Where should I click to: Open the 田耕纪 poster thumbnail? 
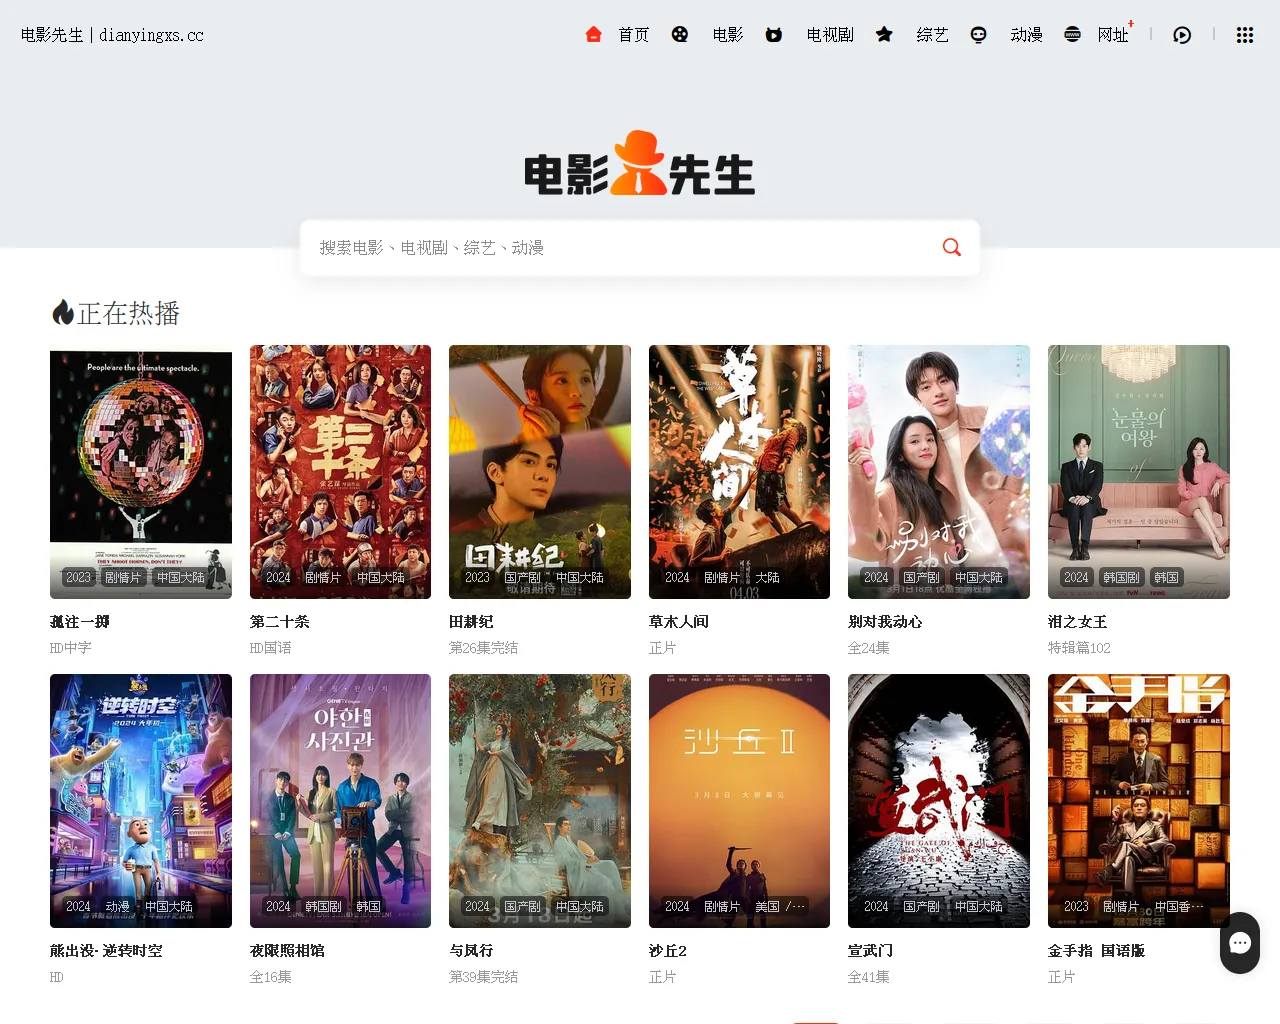coord(540,472)
